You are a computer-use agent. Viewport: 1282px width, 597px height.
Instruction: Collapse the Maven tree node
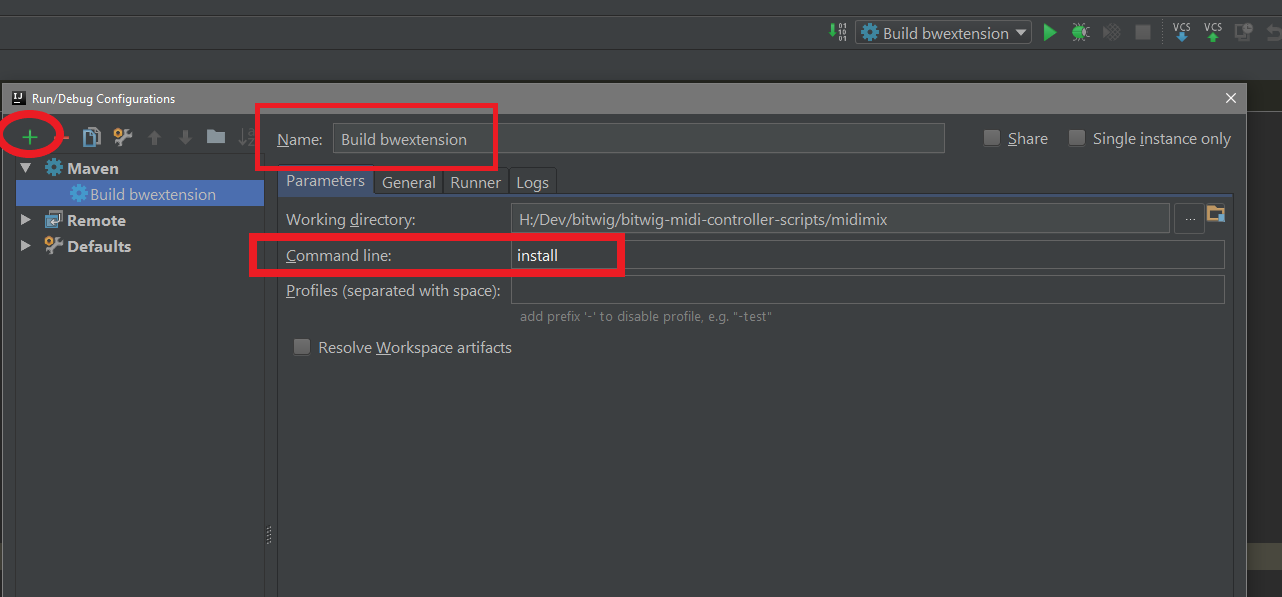tap(26, 168)
